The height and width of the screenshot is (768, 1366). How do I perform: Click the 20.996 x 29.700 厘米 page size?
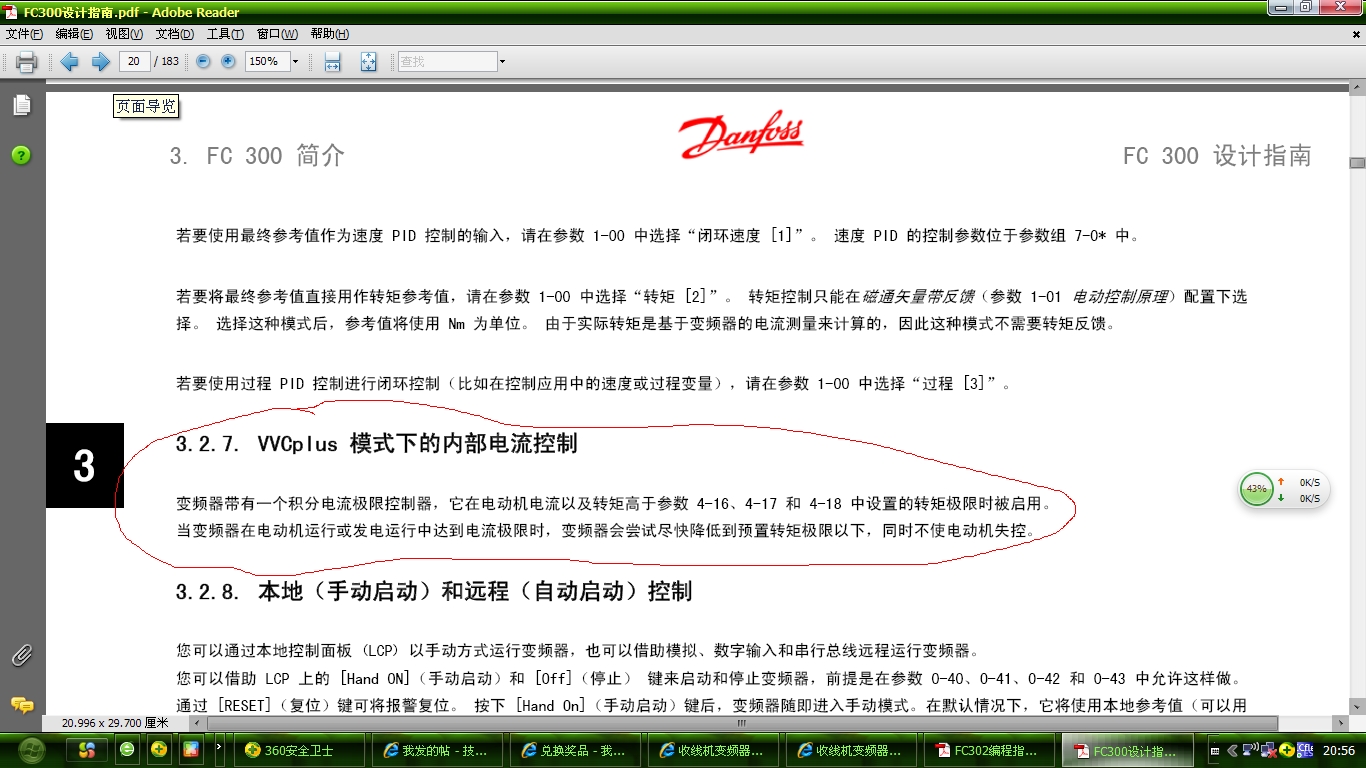click(115, 723)
